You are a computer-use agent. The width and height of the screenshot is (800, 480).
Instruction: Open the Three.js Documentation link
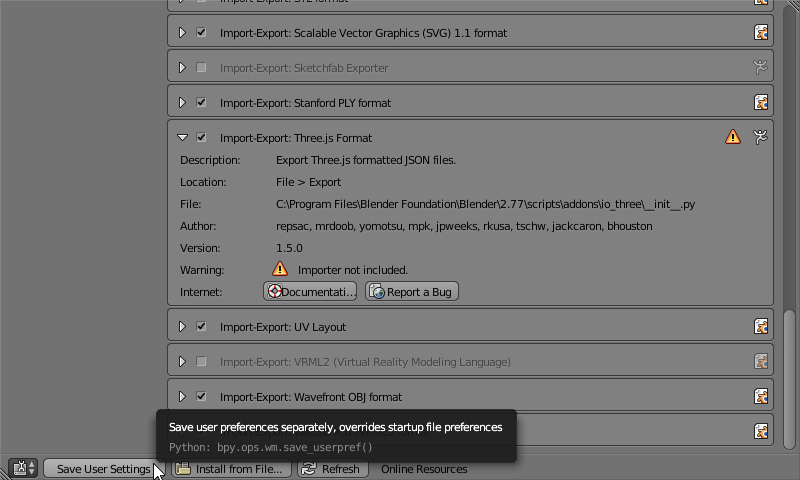(310, 292)
